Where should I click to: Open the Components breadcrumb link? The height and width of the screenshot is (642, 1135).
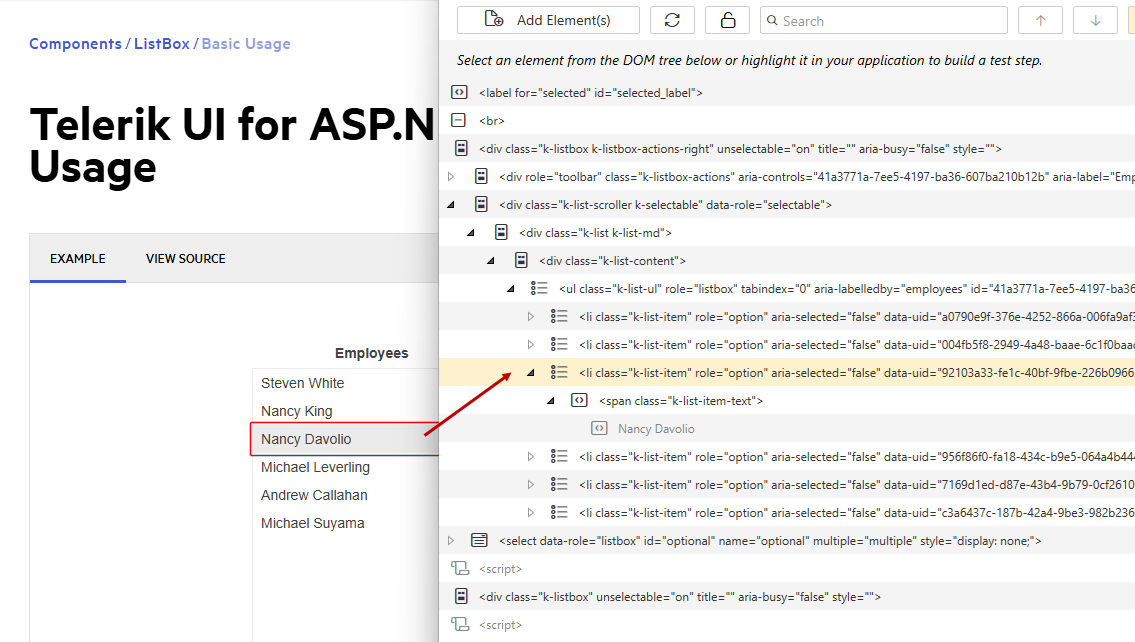coord(75,44)
